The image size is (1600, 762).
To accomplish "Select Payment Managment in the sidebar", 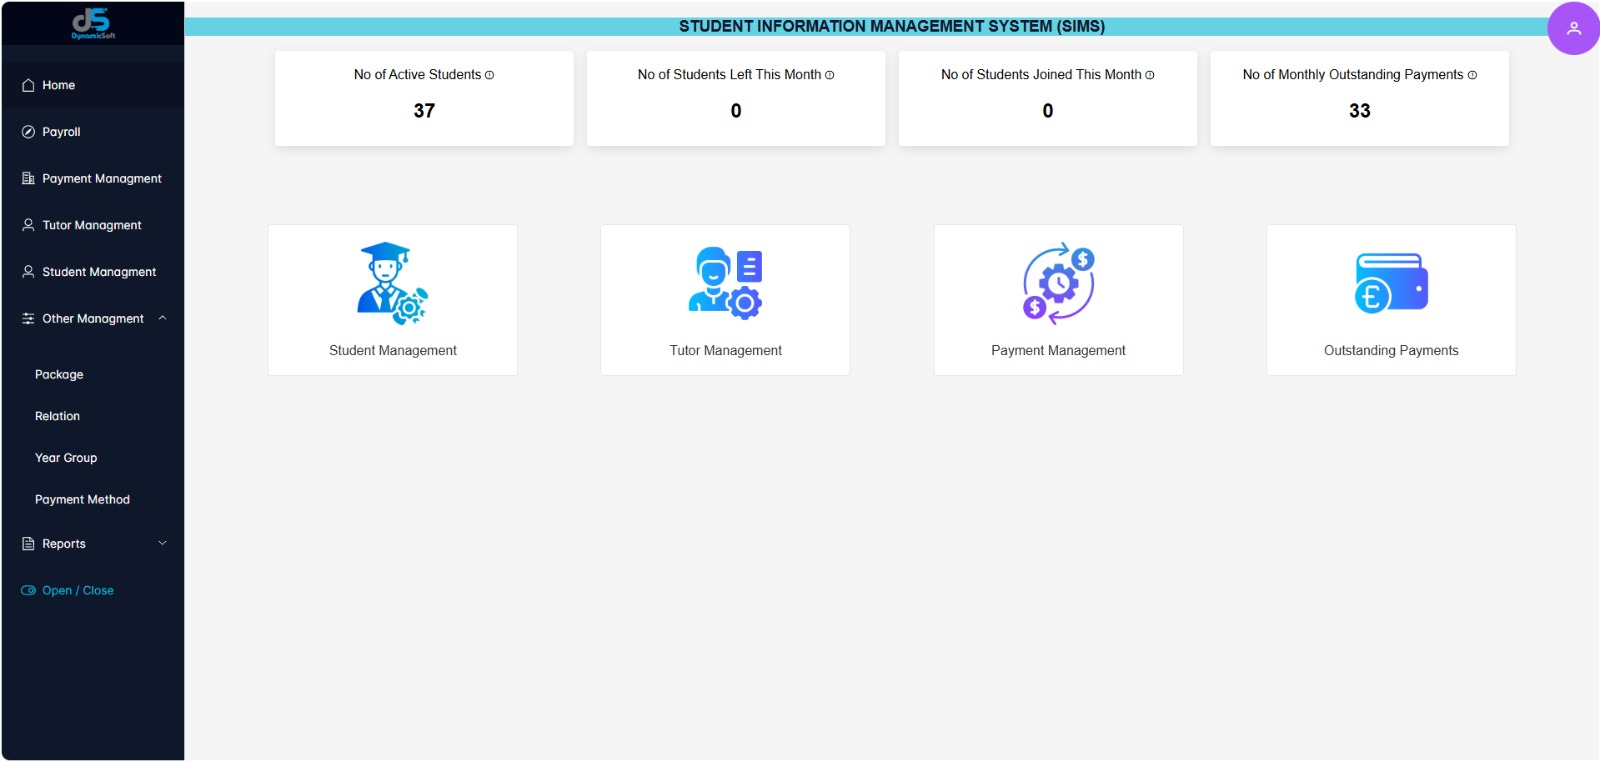I will coord(101,179).
